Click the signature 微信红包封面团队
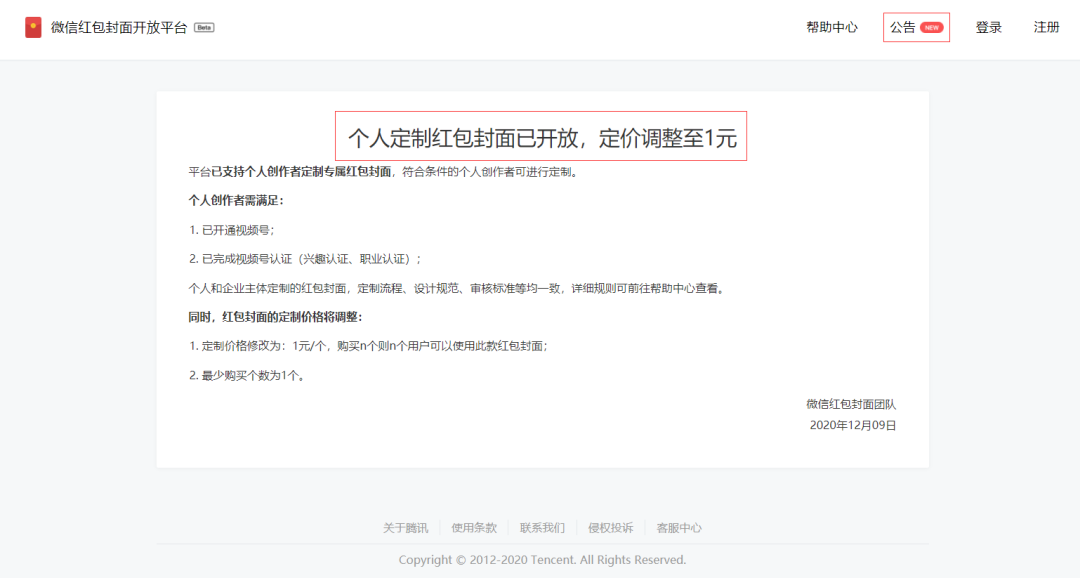This screenshot has width=1080, height=578. pos(851,404)
